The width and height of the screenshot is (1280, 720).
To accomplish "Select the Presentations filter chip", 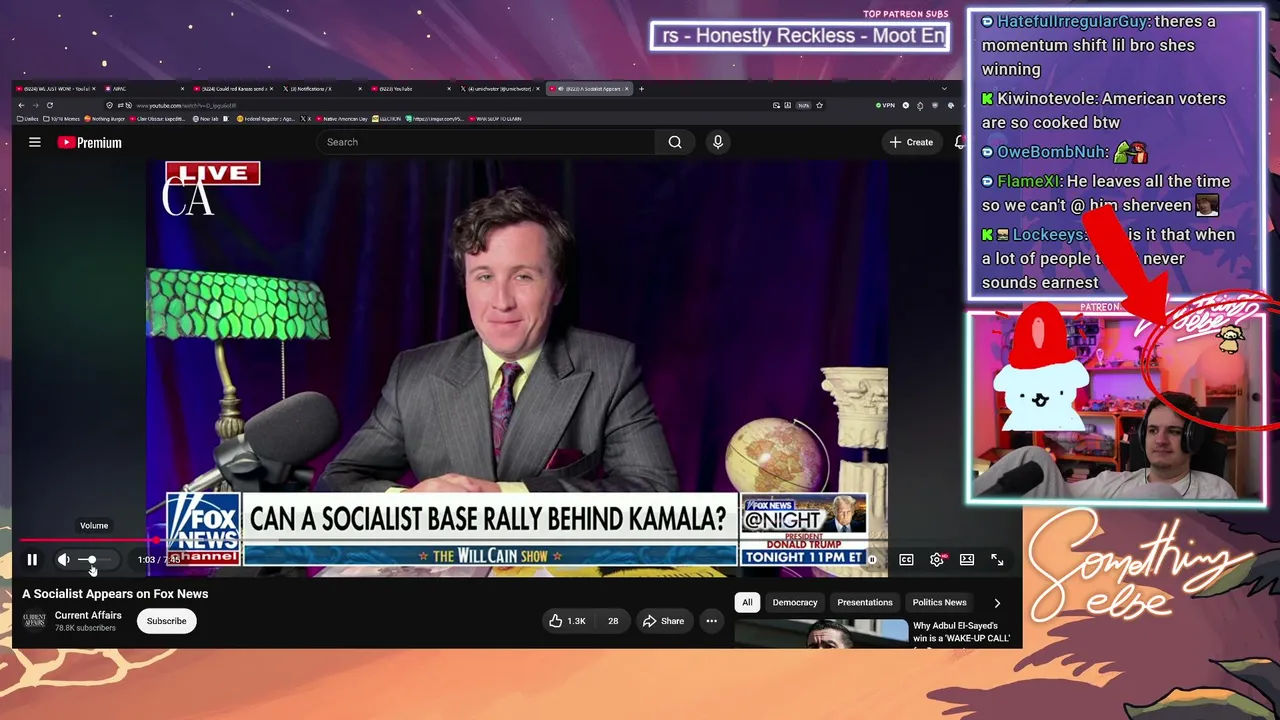I will (865, 602).
